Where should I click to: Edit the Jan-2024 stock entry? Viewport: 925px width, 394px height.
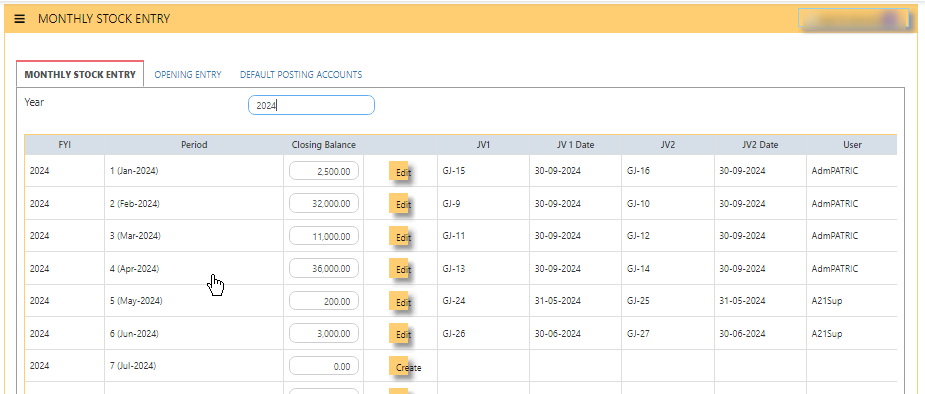[399, 172]
